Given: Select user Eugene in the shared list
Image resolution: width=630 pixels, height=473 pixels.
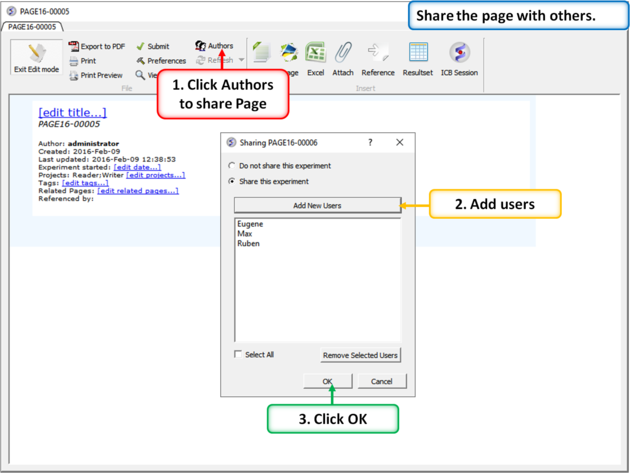Looking at the screenshot, I should [x=250, y=225].
